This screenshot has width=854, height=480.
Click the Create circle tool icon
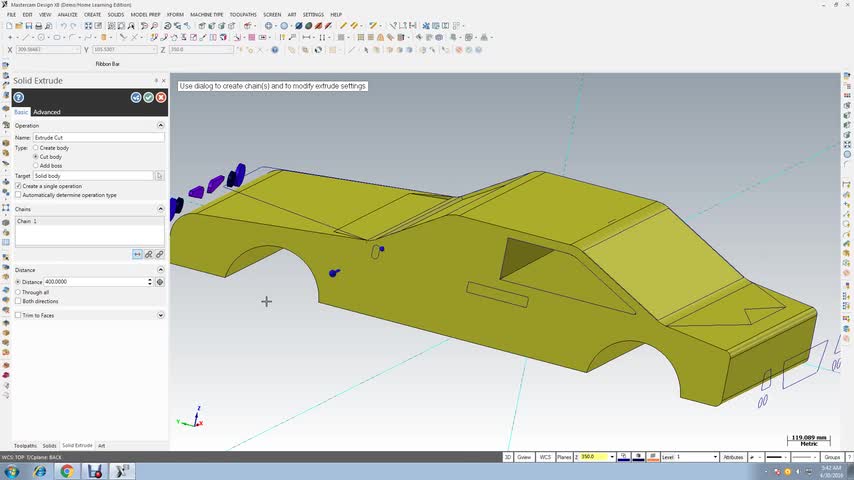(x=41, y=38)
